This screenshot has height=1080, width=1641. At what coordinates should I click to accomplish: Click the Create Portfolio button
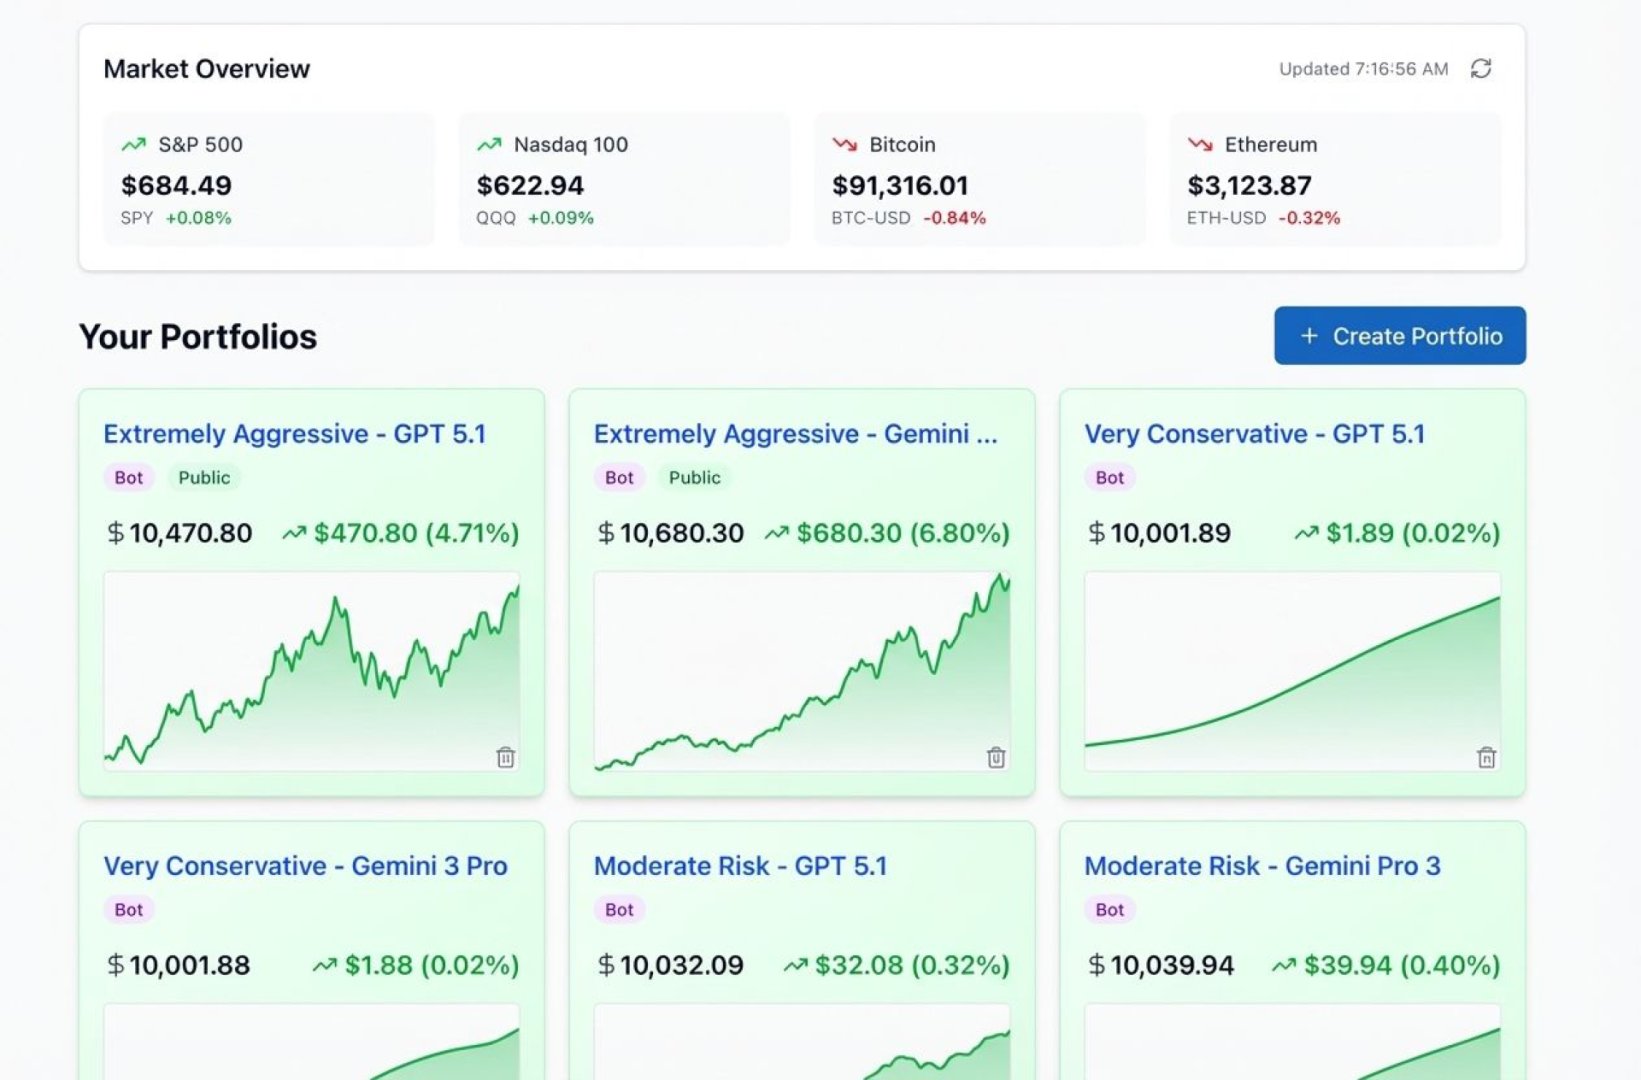coord(1398,336)
